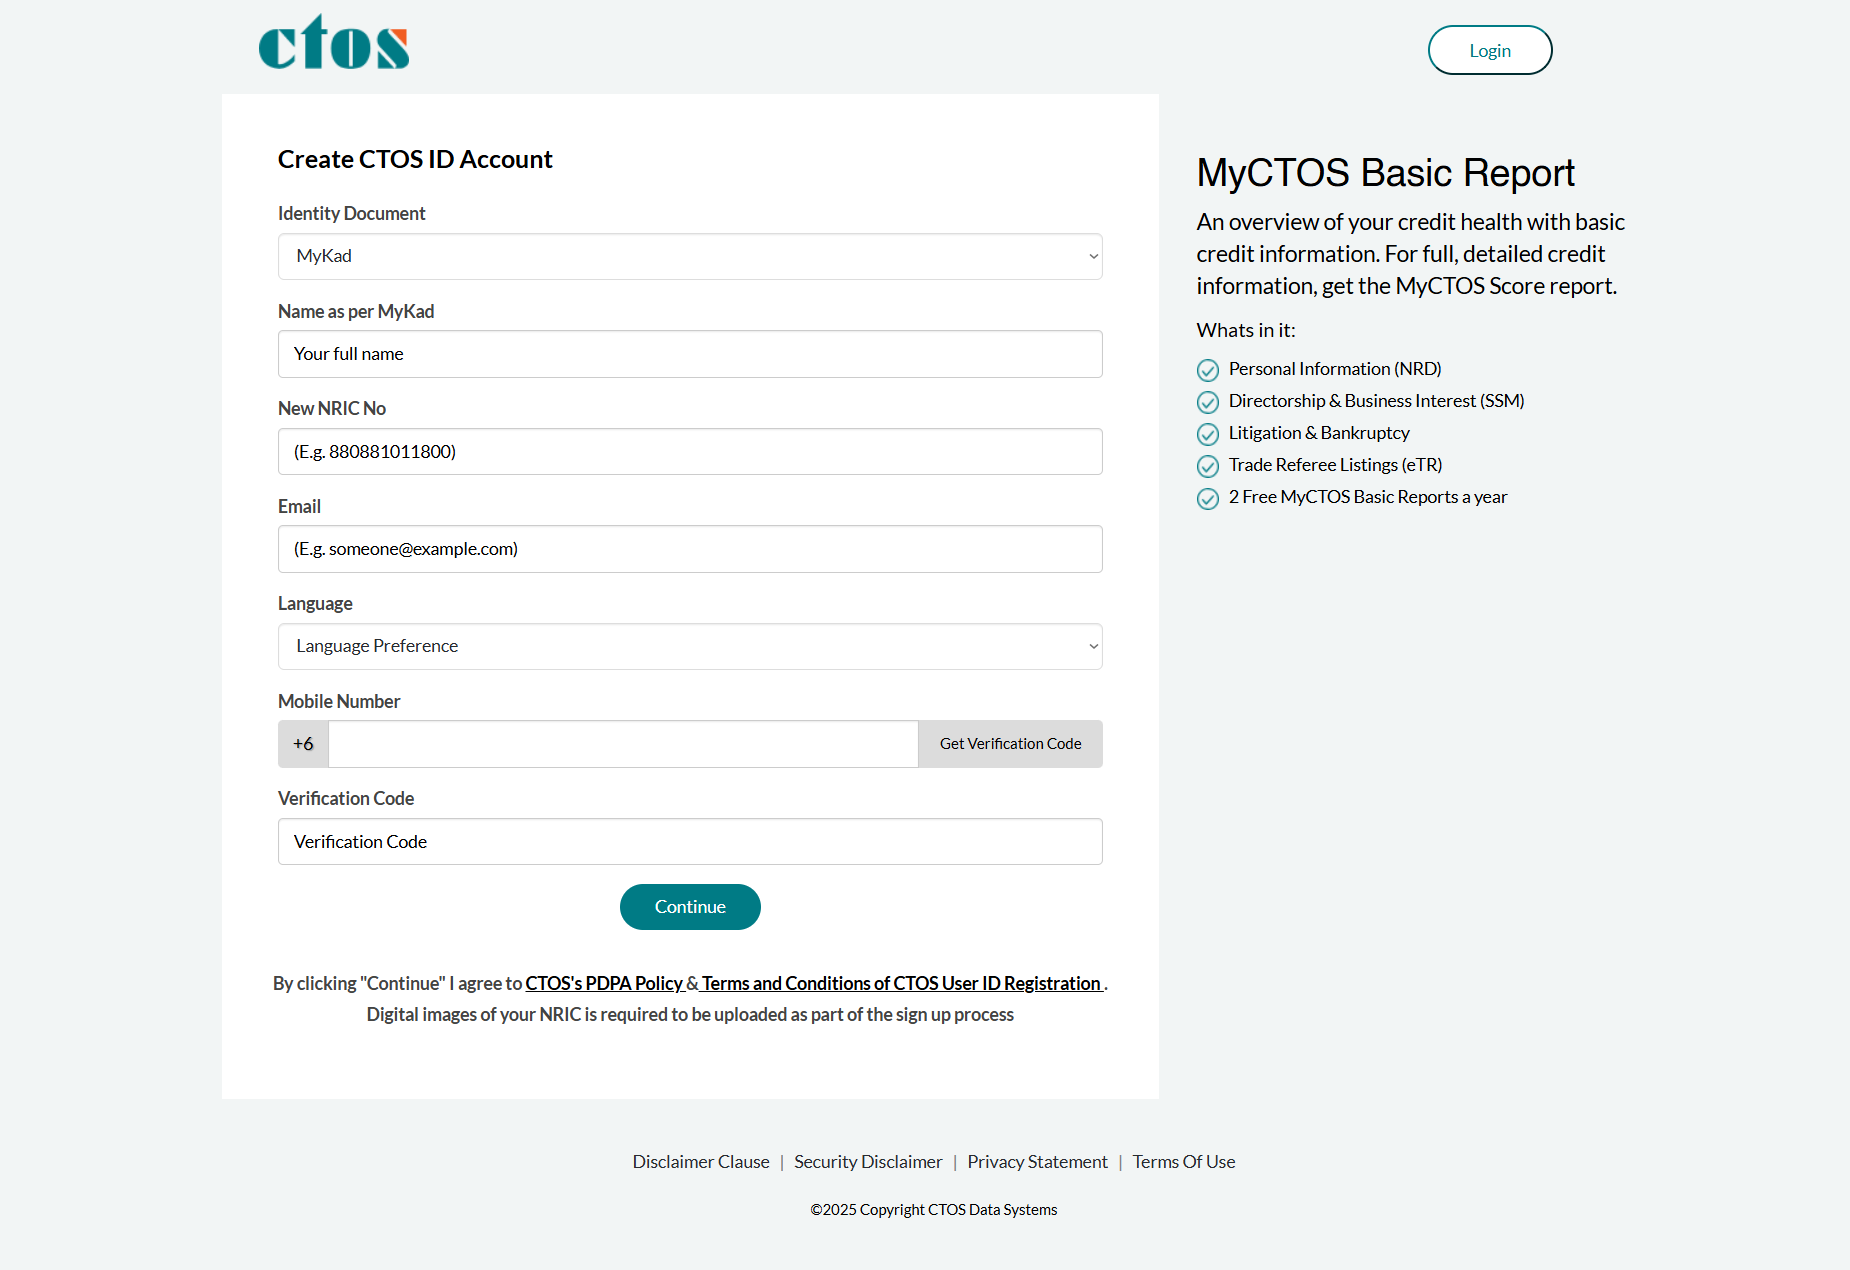Open Terms and Conditions of CTOS User ID Registration

click(901, 983)
